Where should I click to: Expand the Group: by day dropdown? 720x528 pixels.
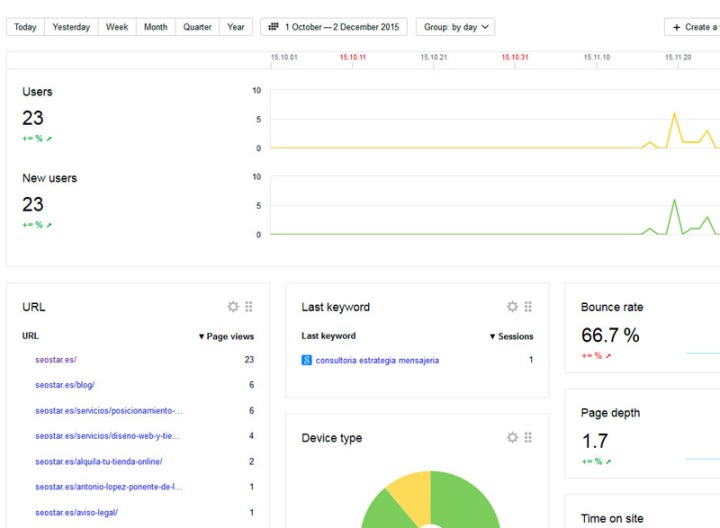coord(455,27)
